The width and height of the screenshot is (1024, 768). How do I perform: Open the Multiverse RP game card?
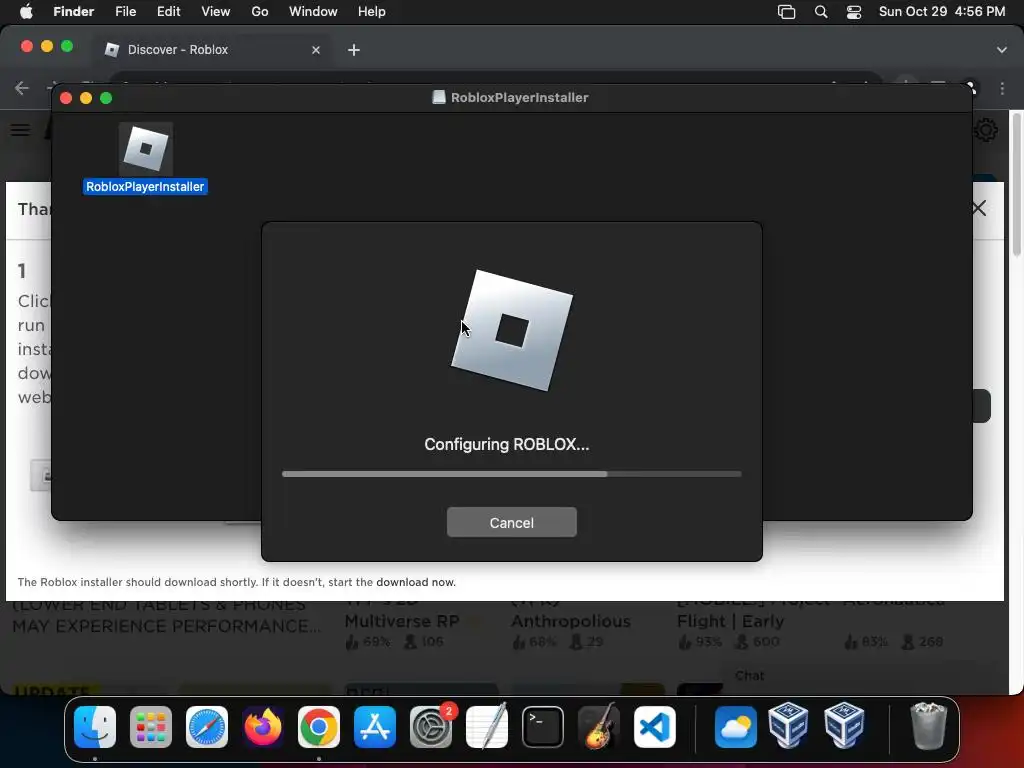402,621
